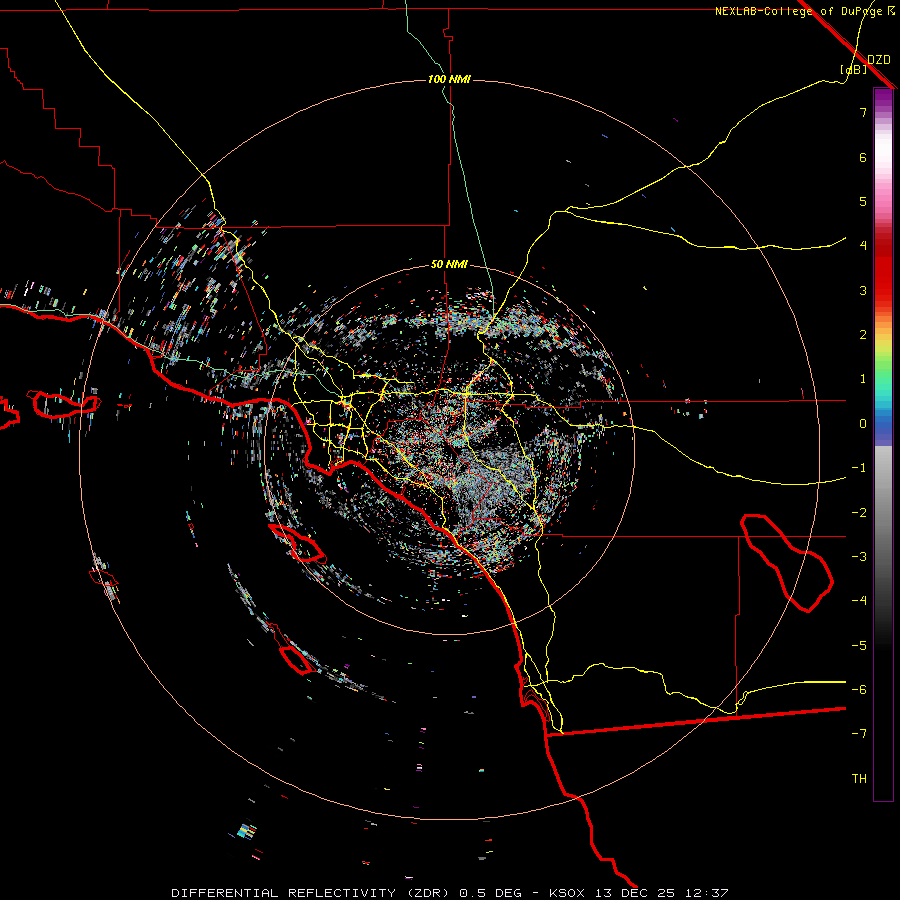Viewport: 900px width, 900px height.
Task: Click the 0 value on the dB scale
Action: pos(863,424)
